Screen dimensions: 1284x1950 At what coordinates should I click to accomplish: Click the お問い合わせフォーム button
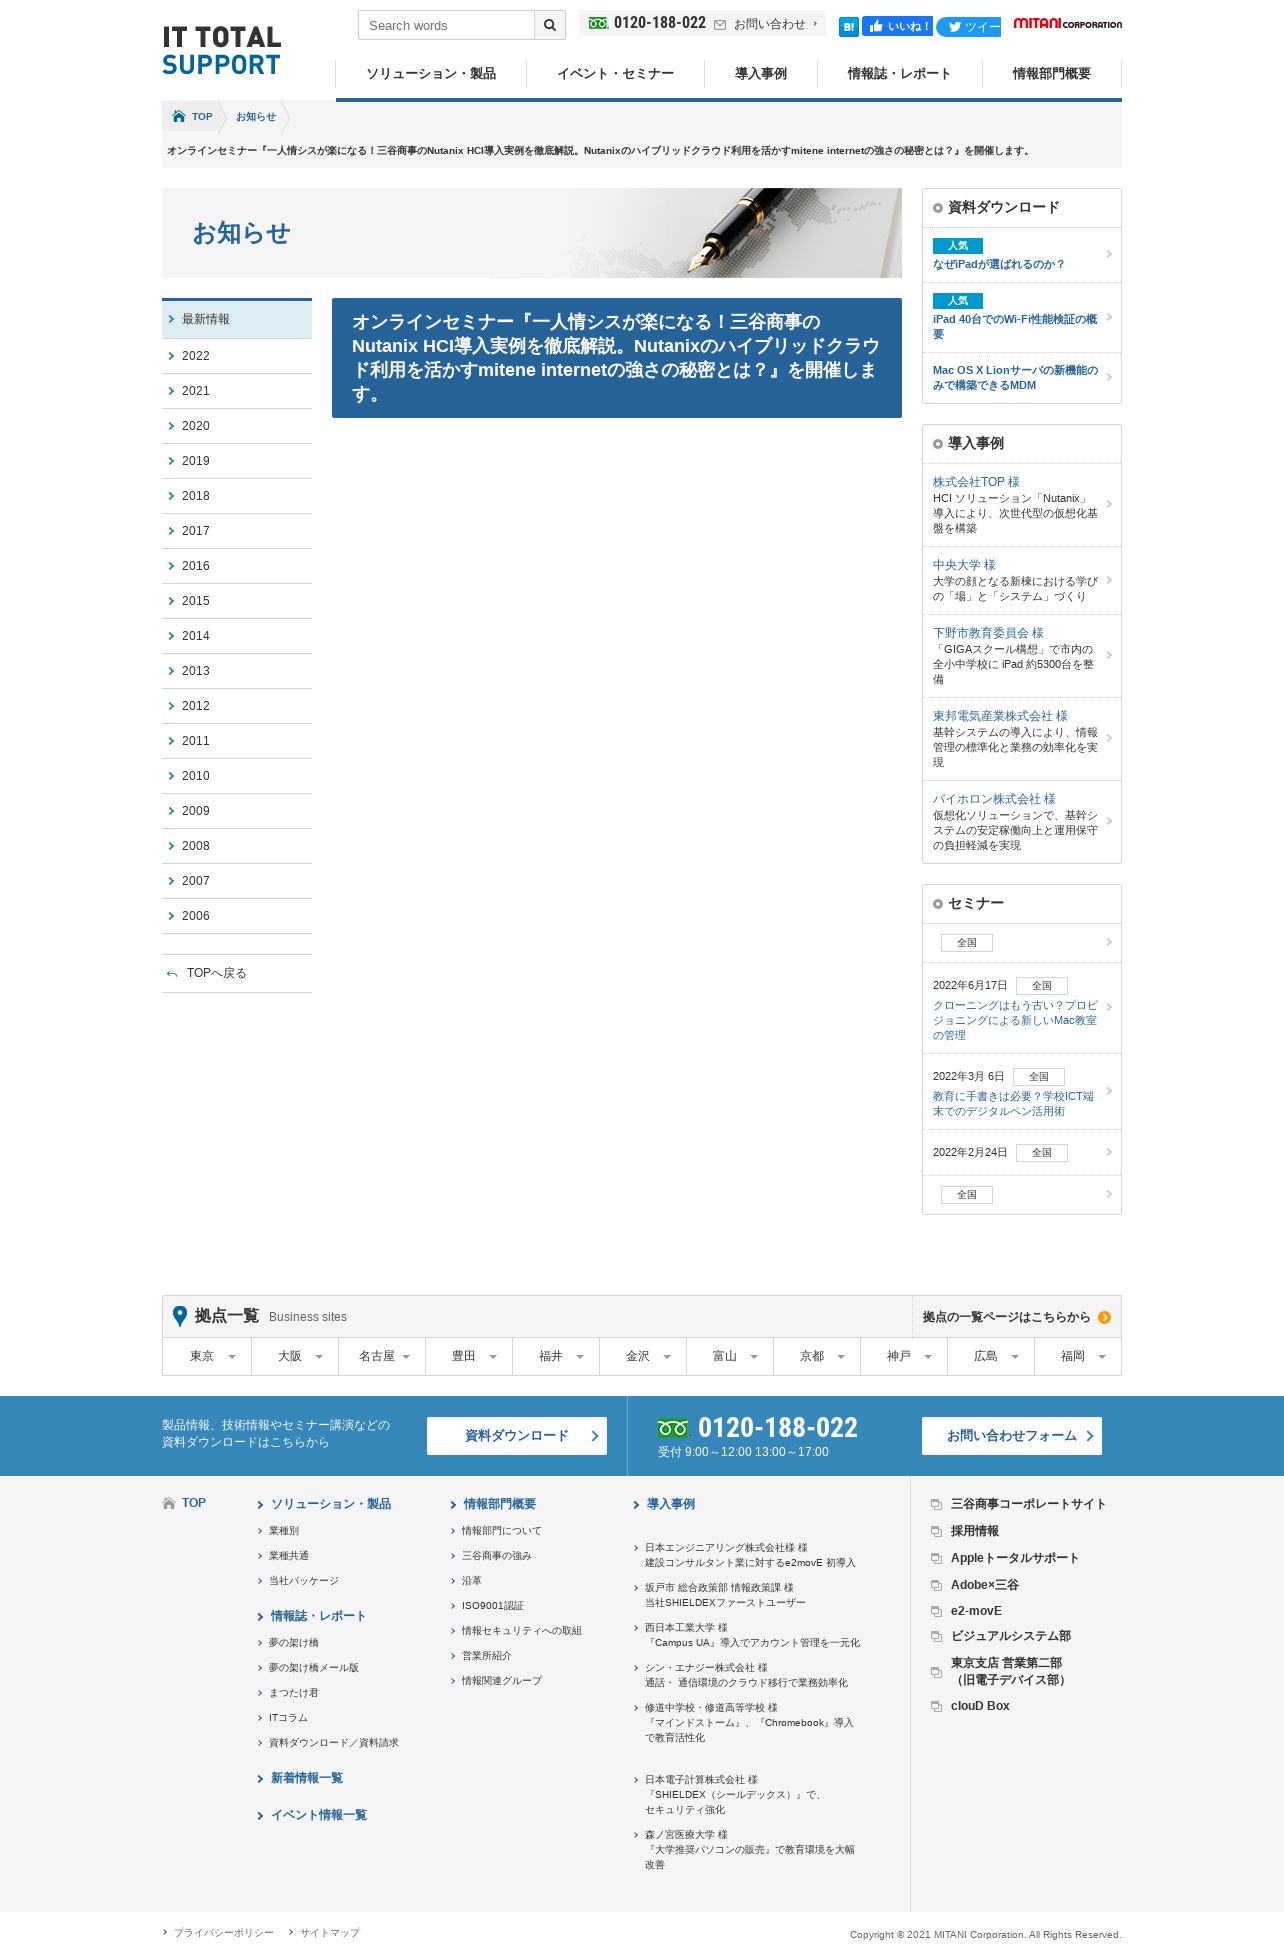point(1012,1436)
